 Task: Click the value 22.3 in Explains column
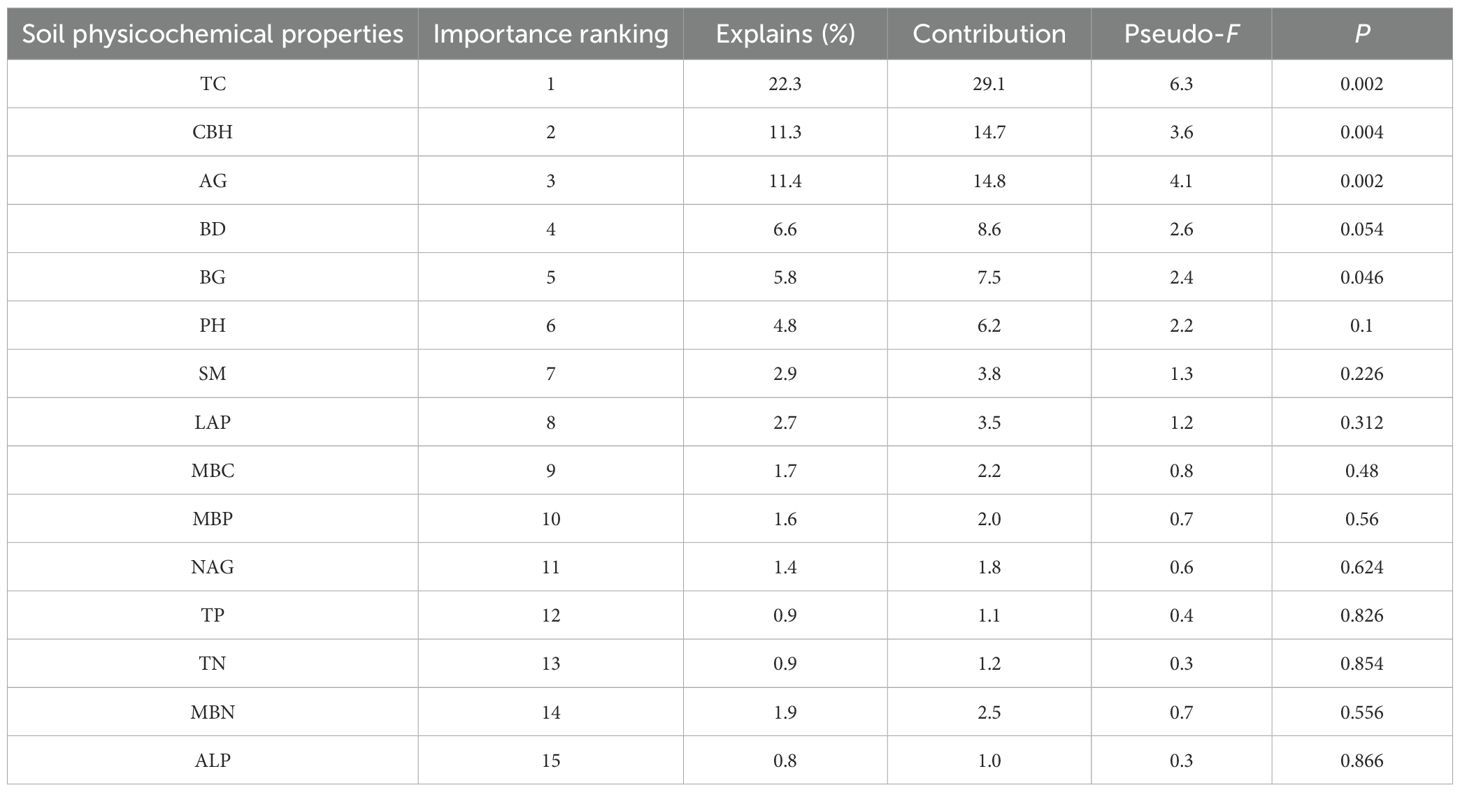(x=785, y=84)
